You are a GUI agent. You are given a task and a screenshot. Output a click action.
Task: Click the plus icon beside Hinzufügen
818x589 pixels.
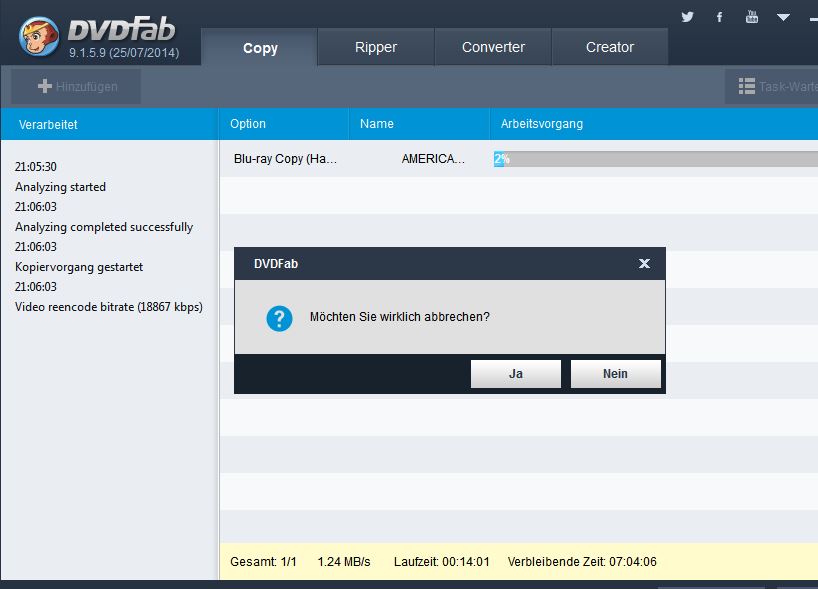44,87
